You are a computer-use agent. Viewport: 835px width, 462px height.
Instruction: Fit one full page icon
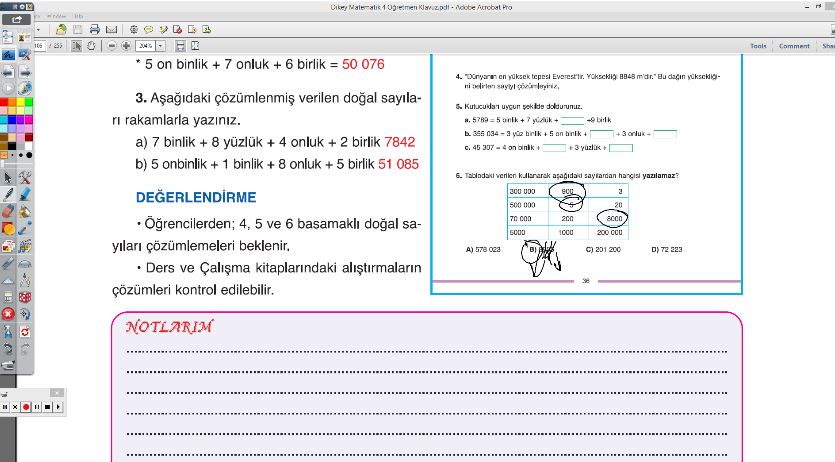click(195, 46)
